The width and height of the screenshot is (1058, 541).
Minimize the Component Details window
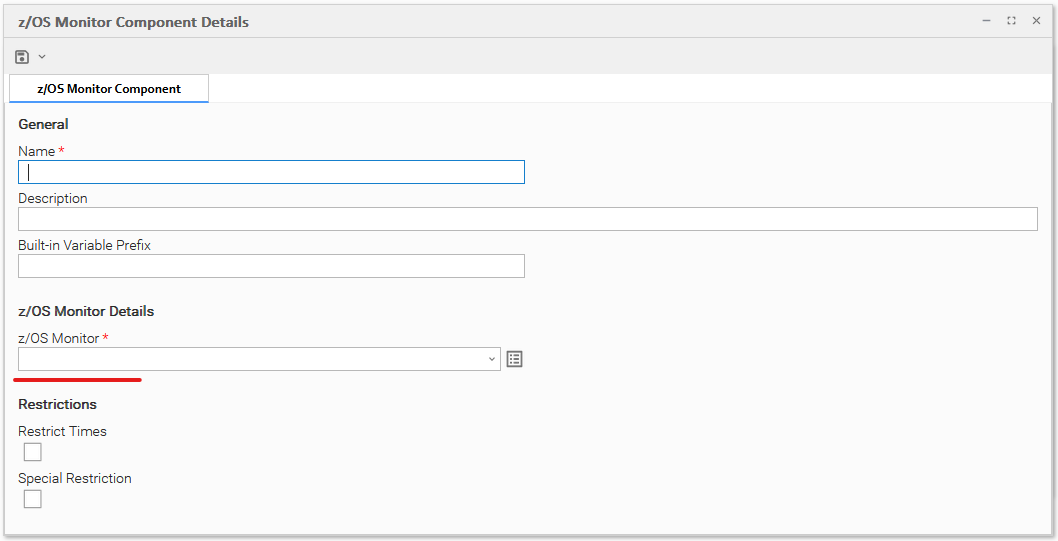tap(986, 21)
